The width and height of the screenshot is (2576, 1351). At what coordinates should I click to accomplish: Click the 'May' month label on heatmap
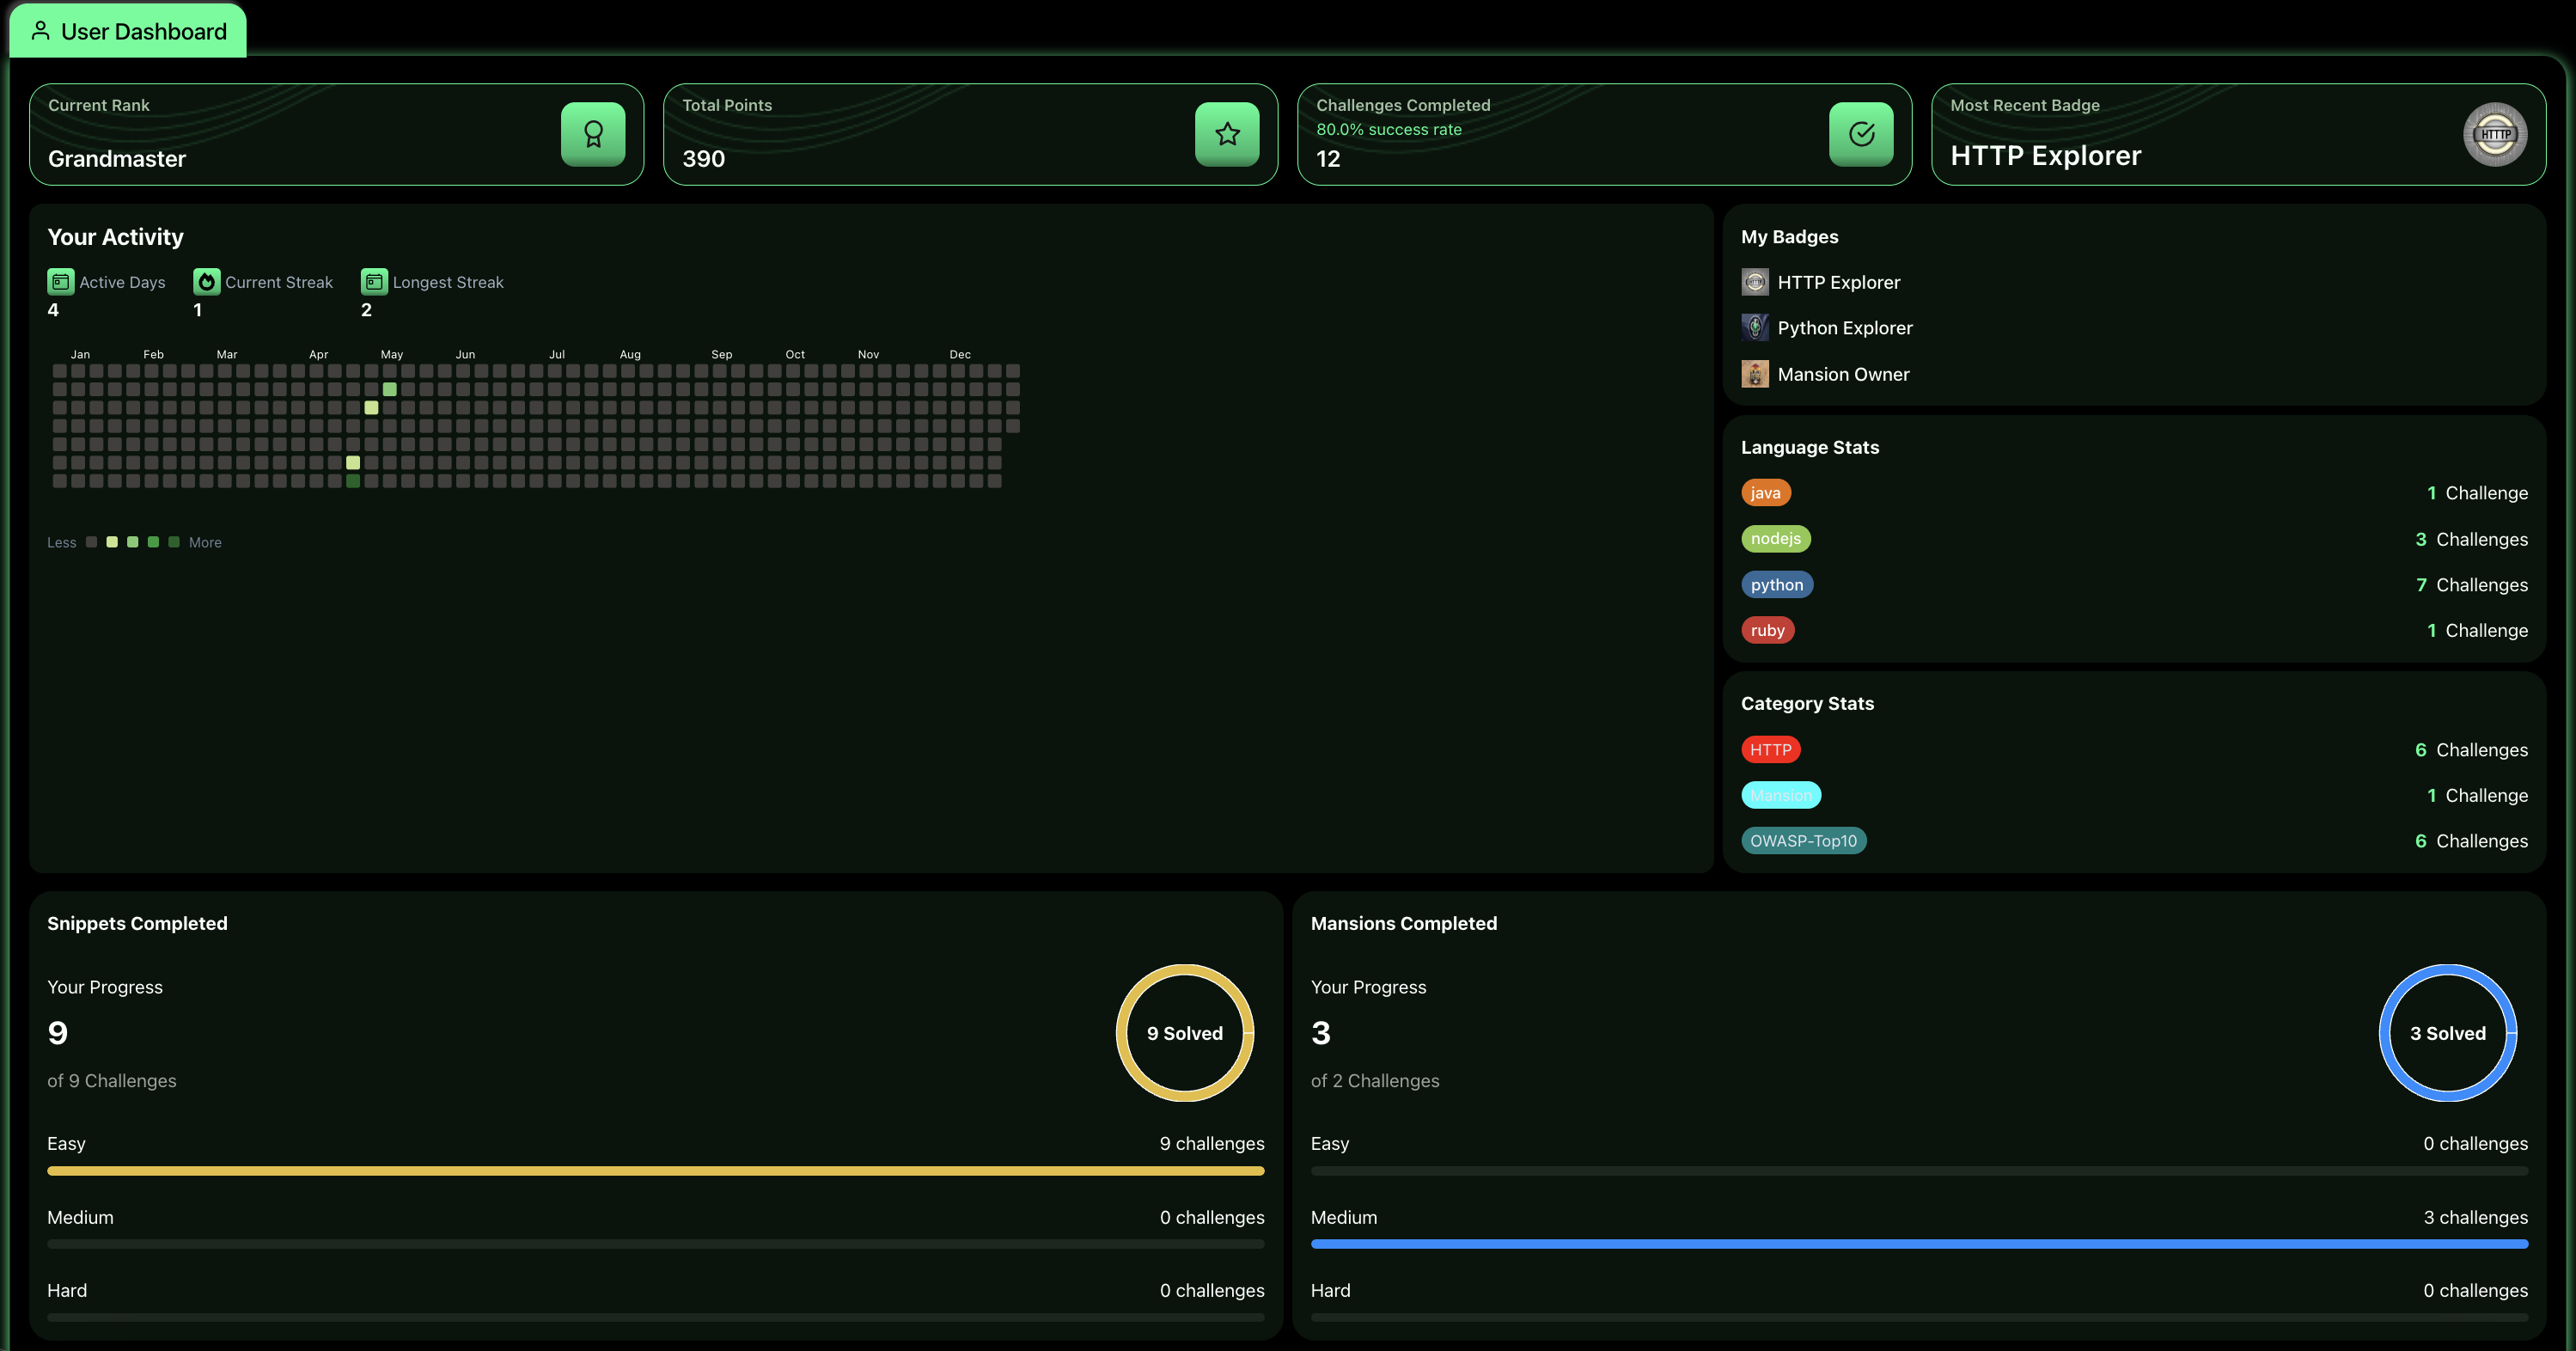[392, 355]
